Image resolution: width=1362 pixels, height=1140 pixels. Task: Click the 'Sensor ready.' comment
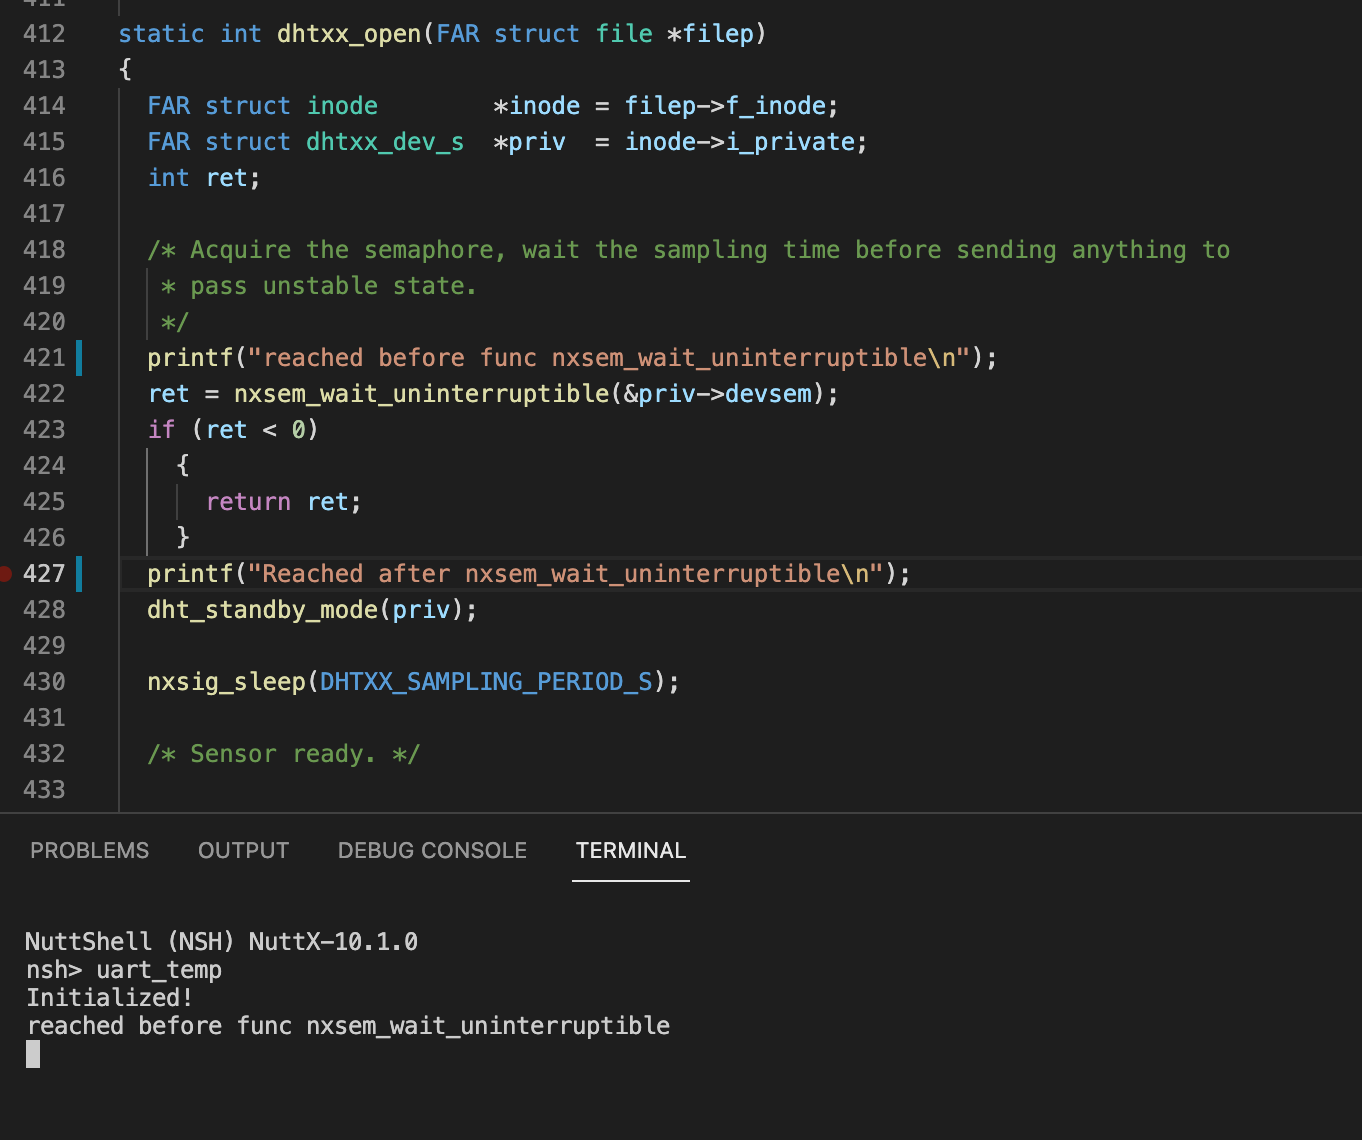pyautogui.click(x=284, y=754)
